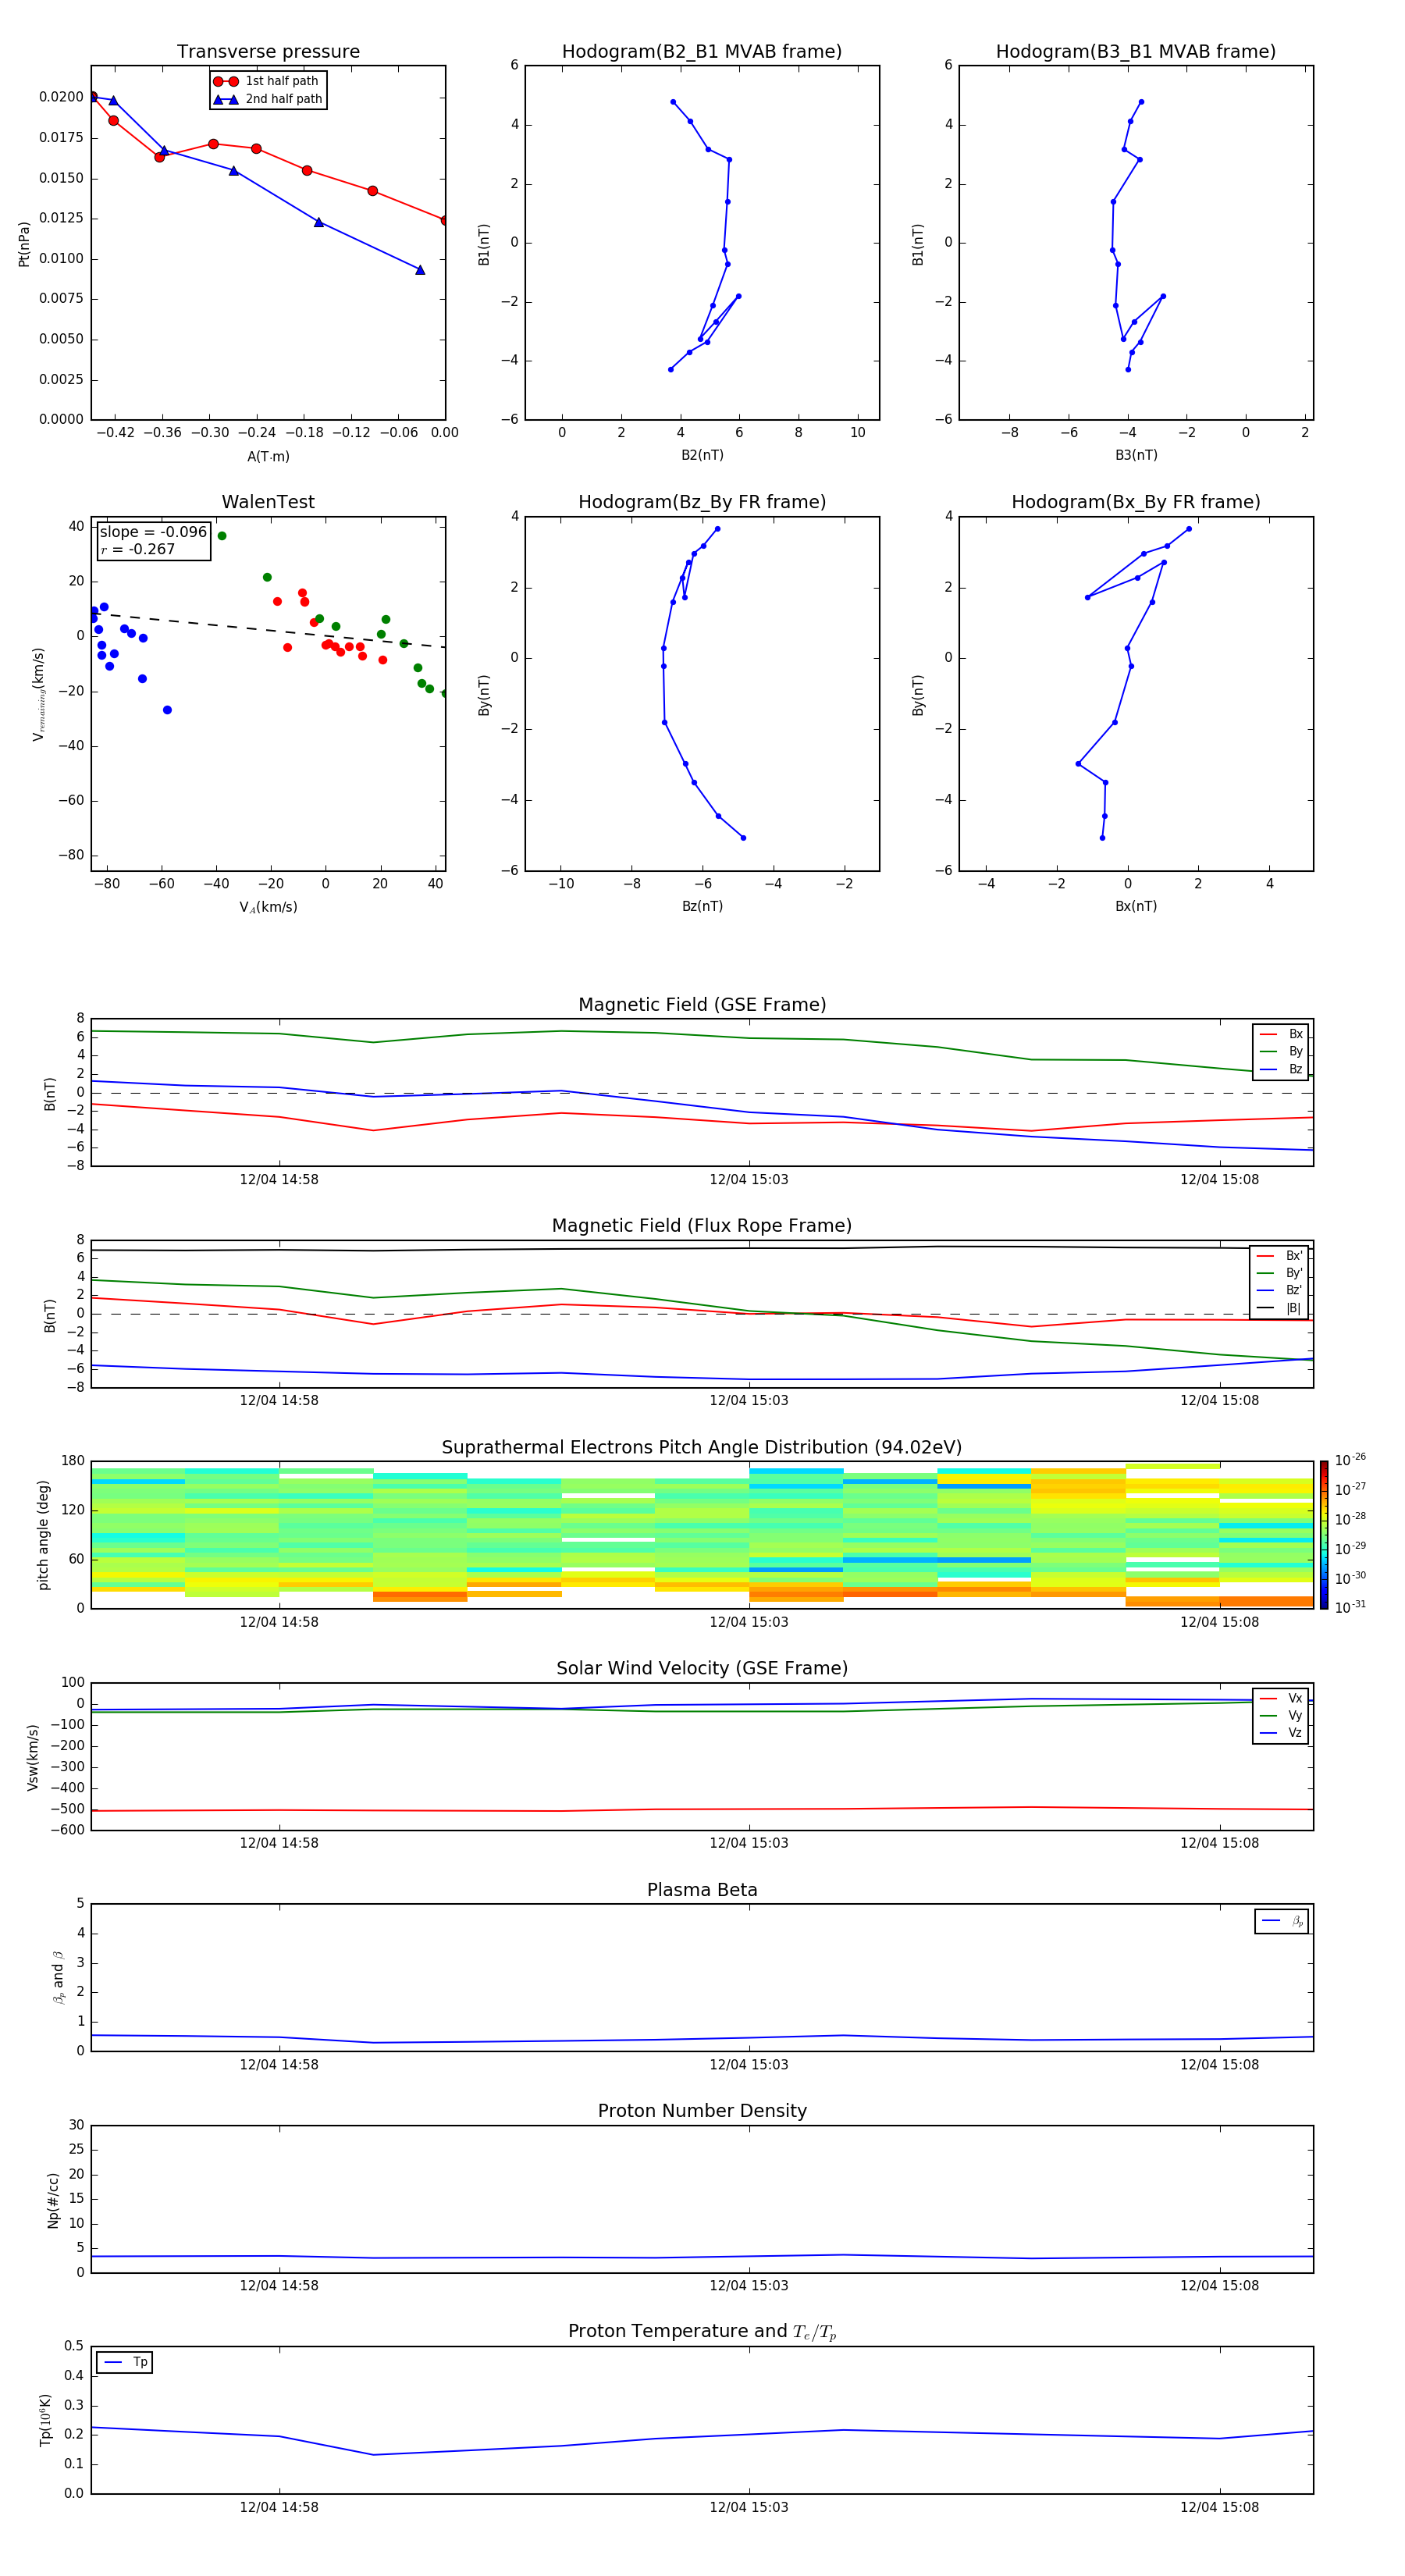The image size is (1405, 2576).
Task: Click the 'Suprathermal Electrons Pitch Angle Distribution' title
Action: click(702, 1448)
